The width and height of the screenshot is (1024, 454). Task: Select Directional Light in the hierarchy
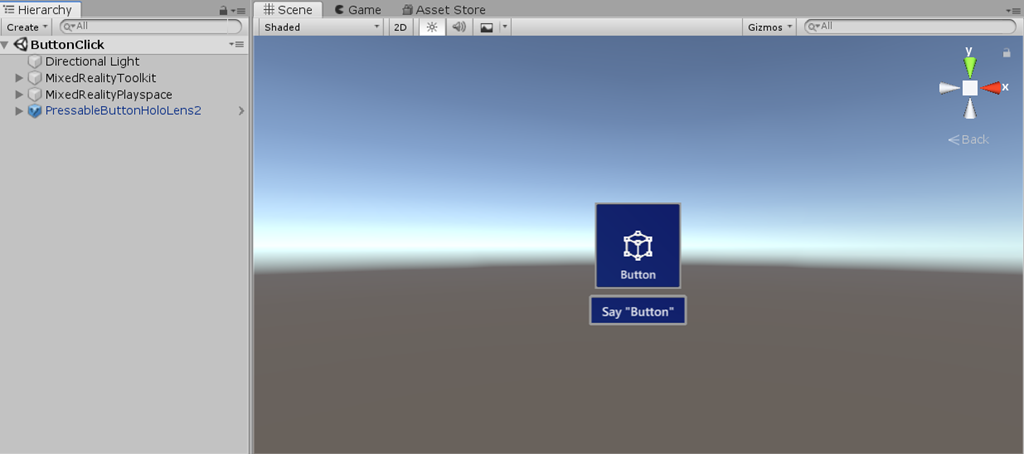tap(92, 62)
